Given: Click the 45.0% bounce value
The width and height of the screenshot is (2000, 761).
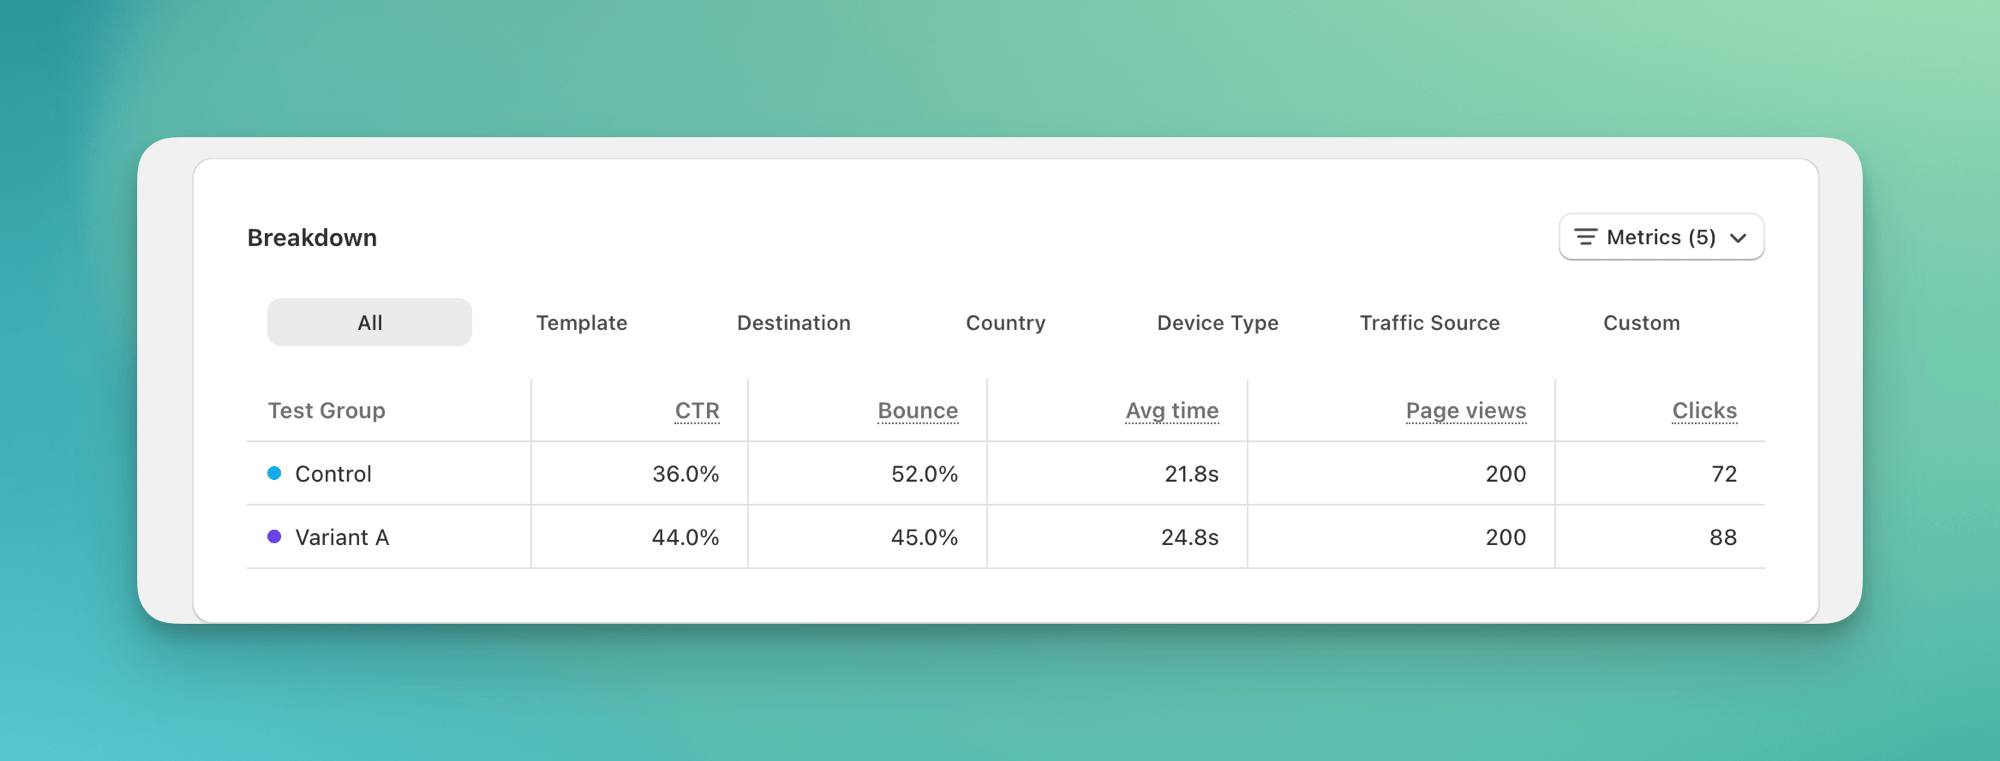Looking at the screenshot, I should 925,538.
